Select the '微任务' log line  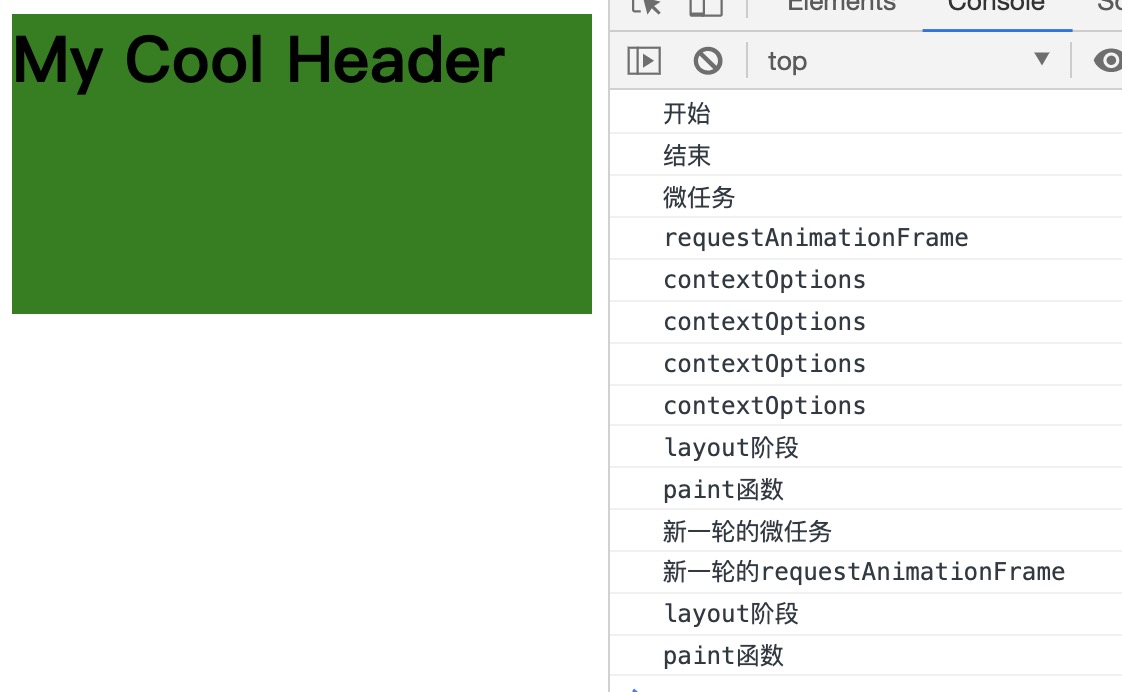pos(699,197)
